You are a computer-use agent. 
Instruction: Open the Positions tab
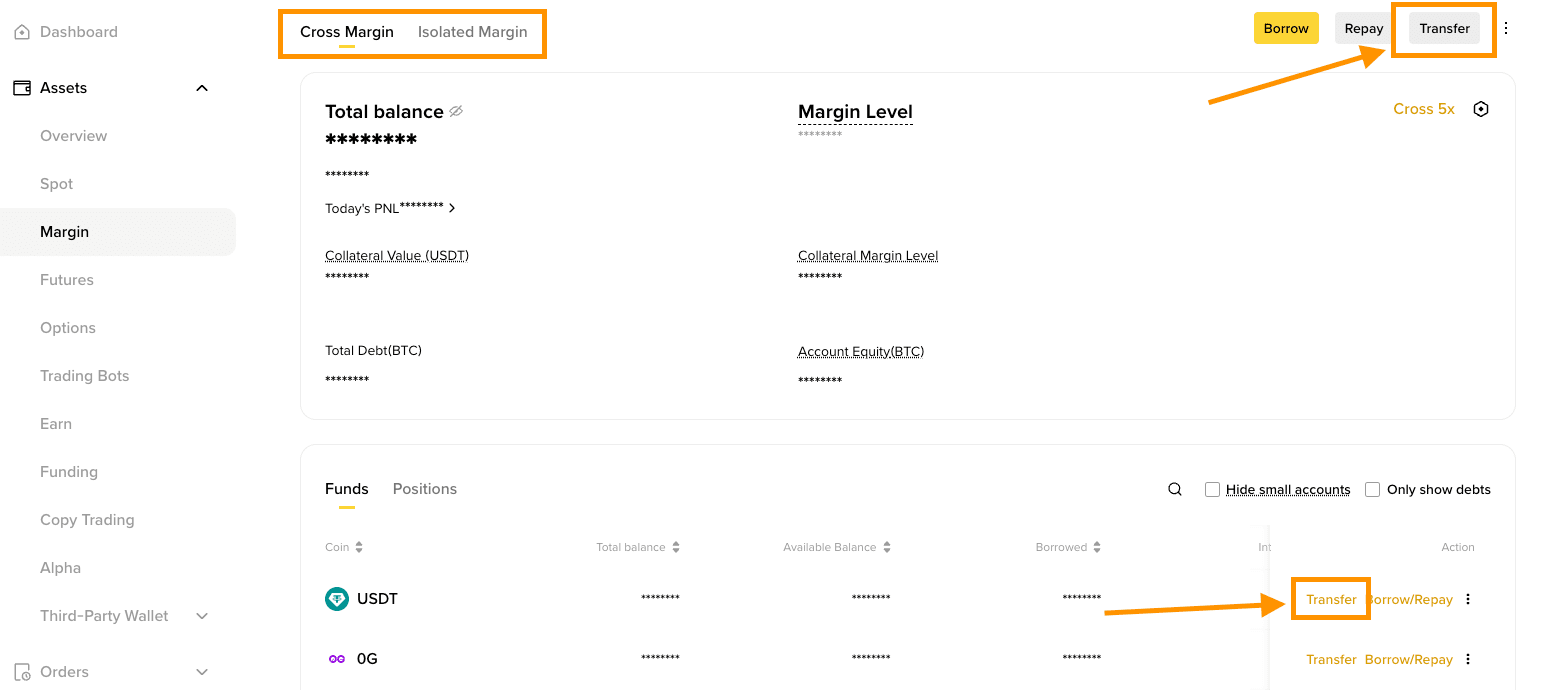pyautogui.click(x=425, y=489)
